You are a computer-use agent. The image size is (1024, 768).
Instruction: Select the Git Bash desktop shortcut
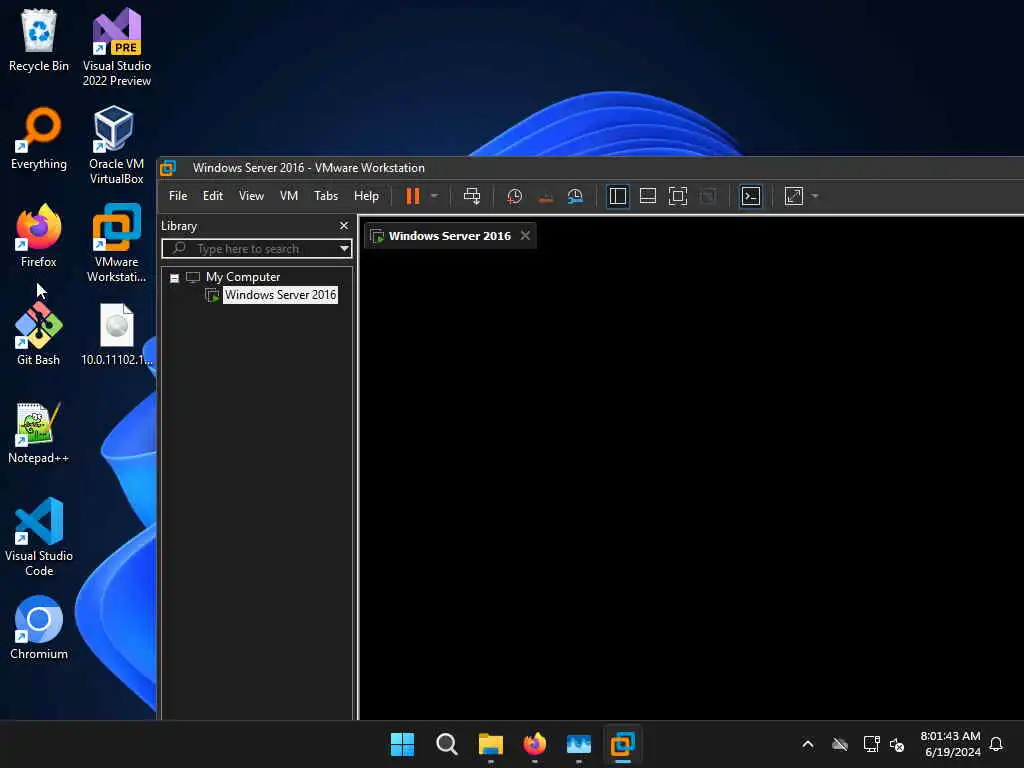39,334
